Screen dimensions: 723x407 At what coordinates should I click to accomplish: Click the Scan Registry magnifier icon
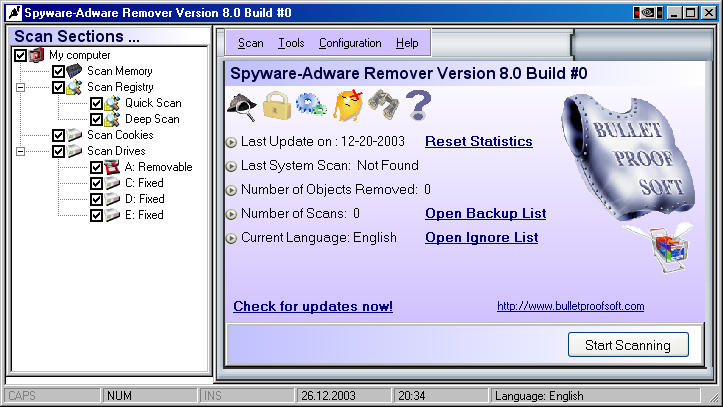(x=74, y=87)
